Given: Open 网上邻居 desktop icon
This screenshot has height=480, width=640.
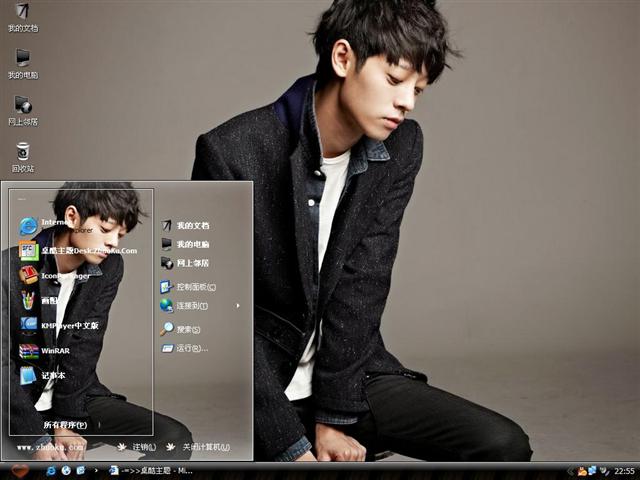Looking at the screenshot, I should click(23, 111).
